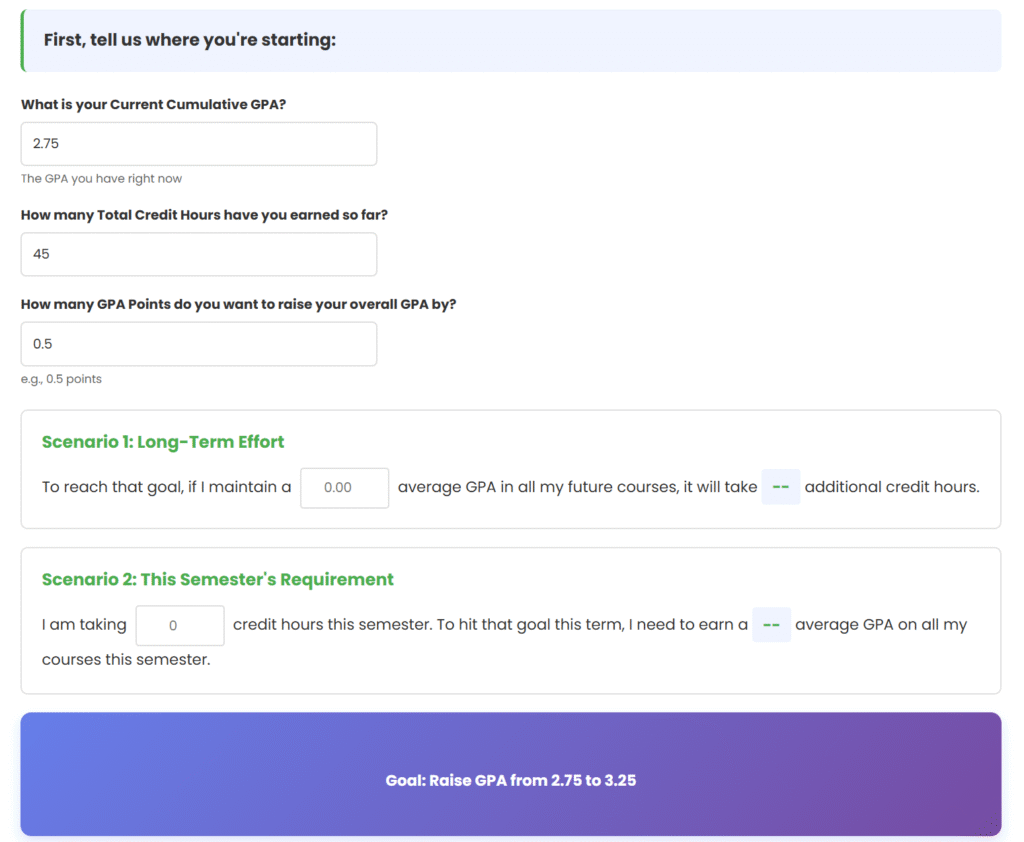Image resolution: width=1024 pixels, height=842 pixels.
Task: Select the 'Scenario 1: Long-Term Effort' heading
Action: pos(163,442)
